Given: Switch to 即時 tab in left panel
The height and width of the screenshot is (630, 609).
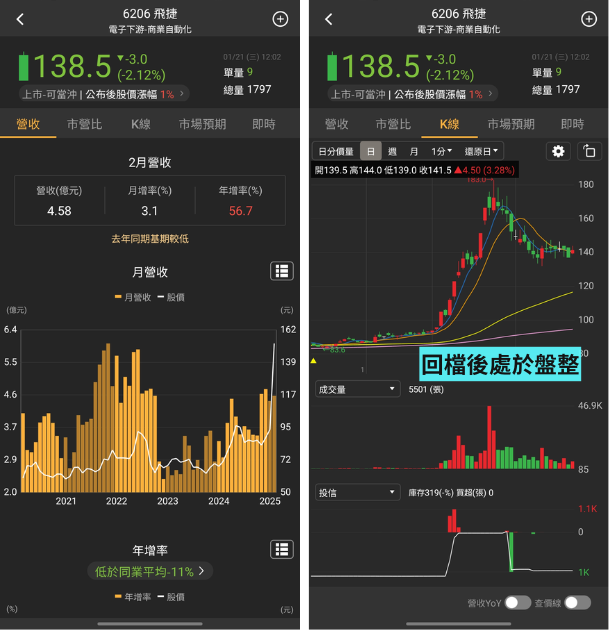Looking at the screenshot, I should pyautogui.click(x=264, y=124).
